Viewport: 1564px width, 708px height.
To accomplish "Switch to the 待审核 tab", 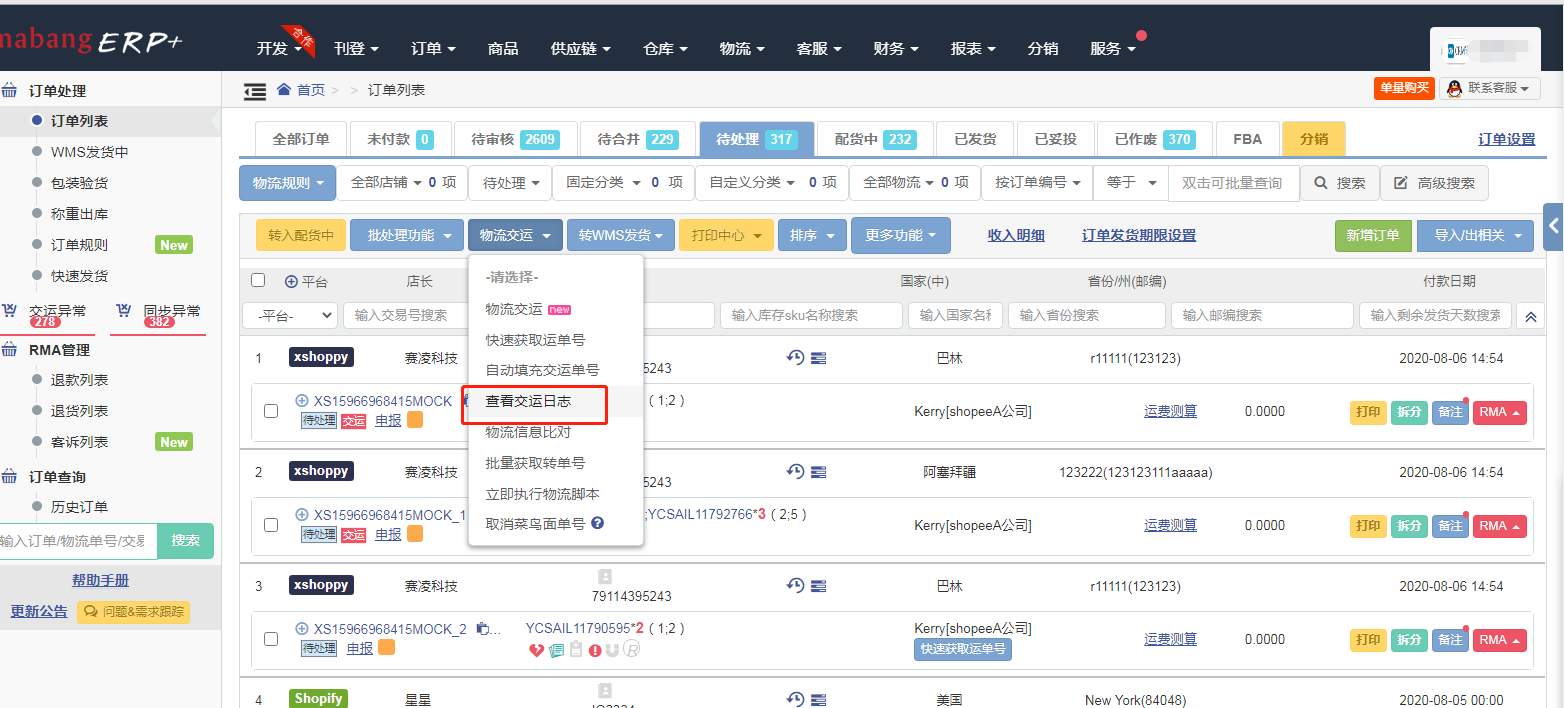I will (514, 139).
